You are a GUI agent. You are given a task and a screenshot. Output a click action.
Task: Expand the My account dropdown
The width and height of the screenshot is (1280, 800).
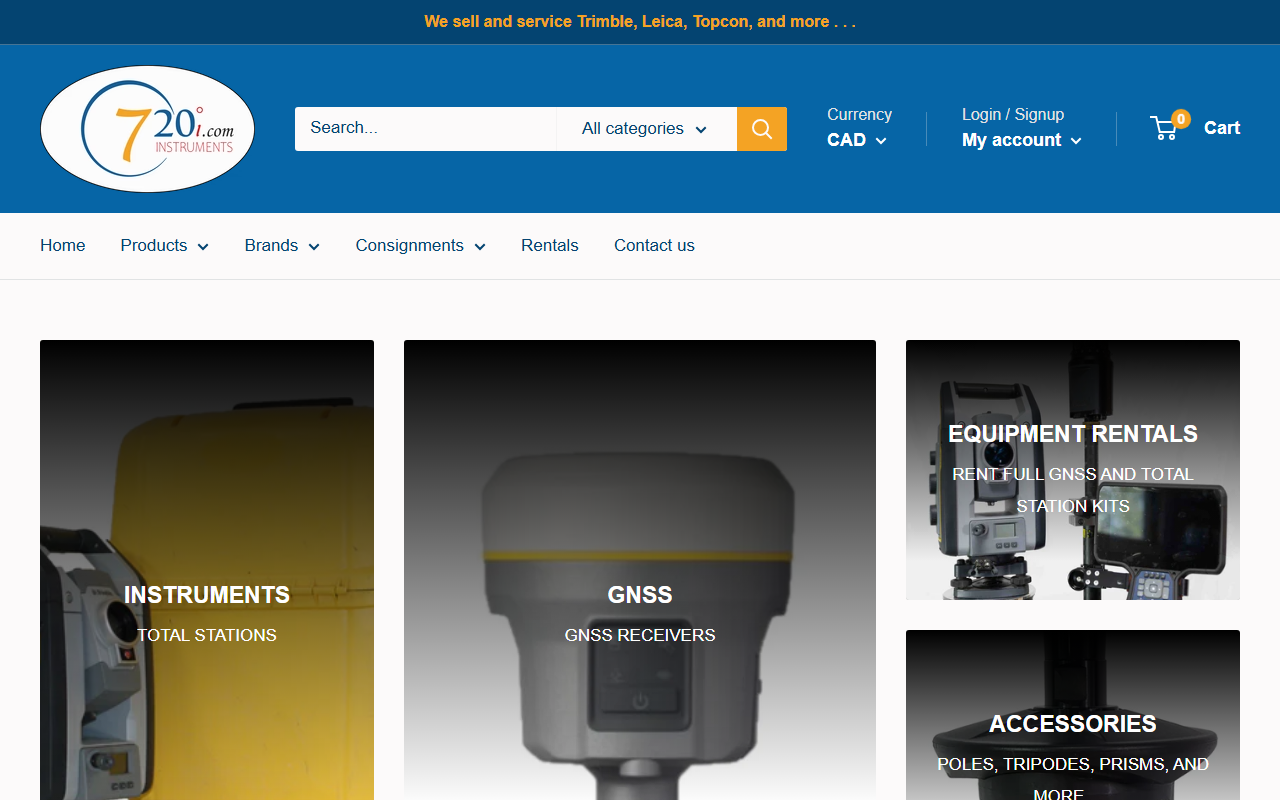[x=1022, y=140]
